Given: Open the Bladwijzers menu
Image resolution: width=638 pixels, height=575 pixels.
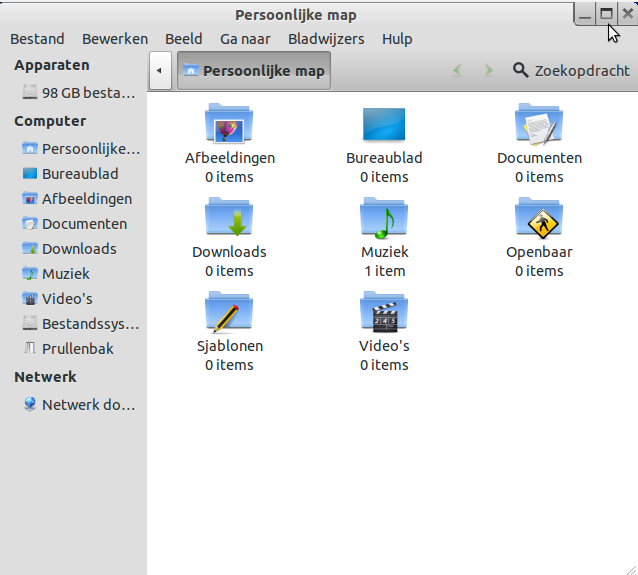Looking at the screenshot, I should pos(326,39).
